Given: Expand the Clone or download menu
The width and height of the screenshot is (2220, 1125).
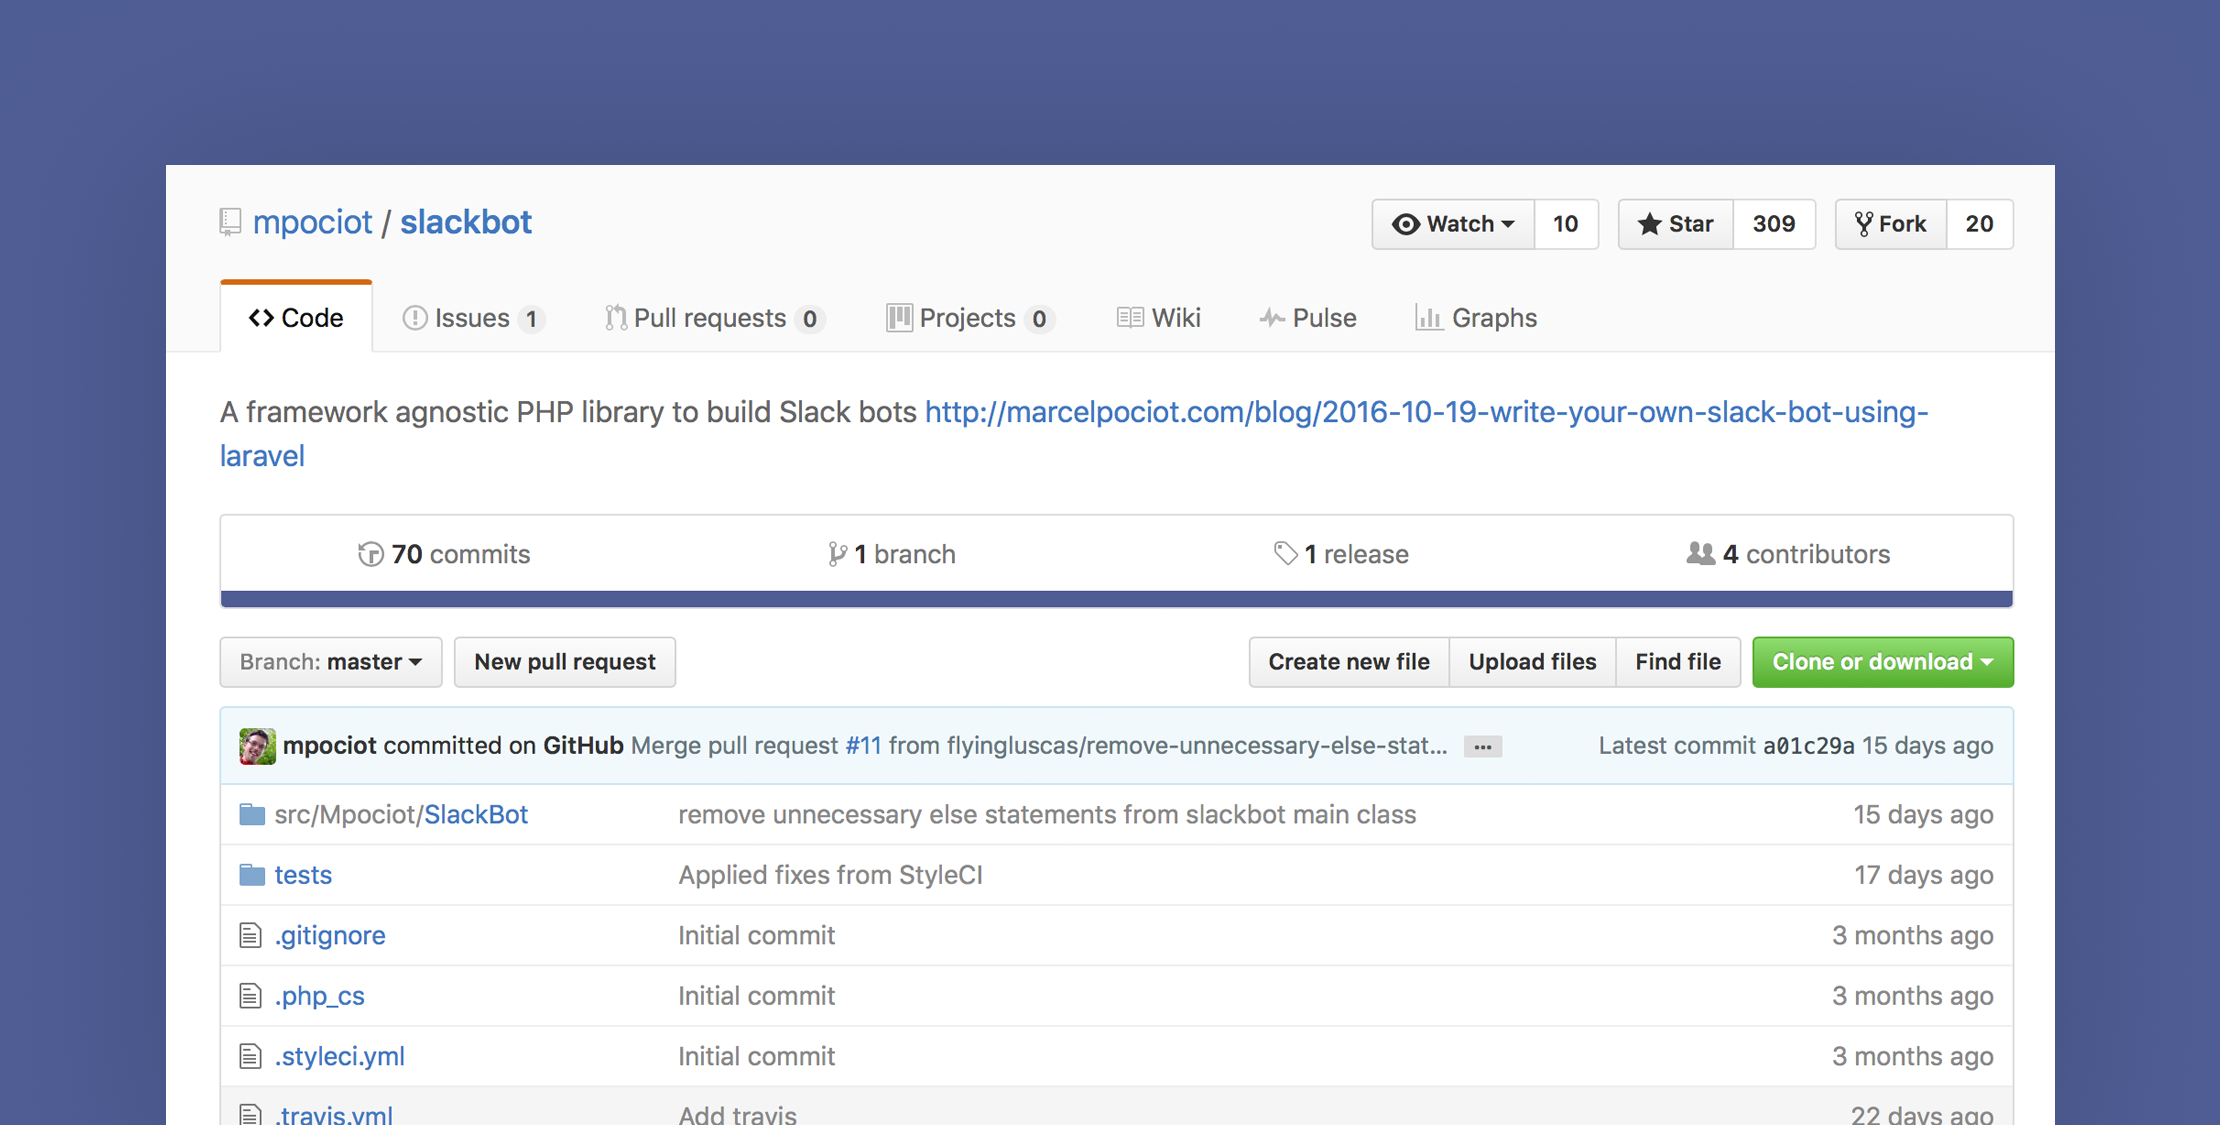Looking at the screenshot, I should [1882, 662].
